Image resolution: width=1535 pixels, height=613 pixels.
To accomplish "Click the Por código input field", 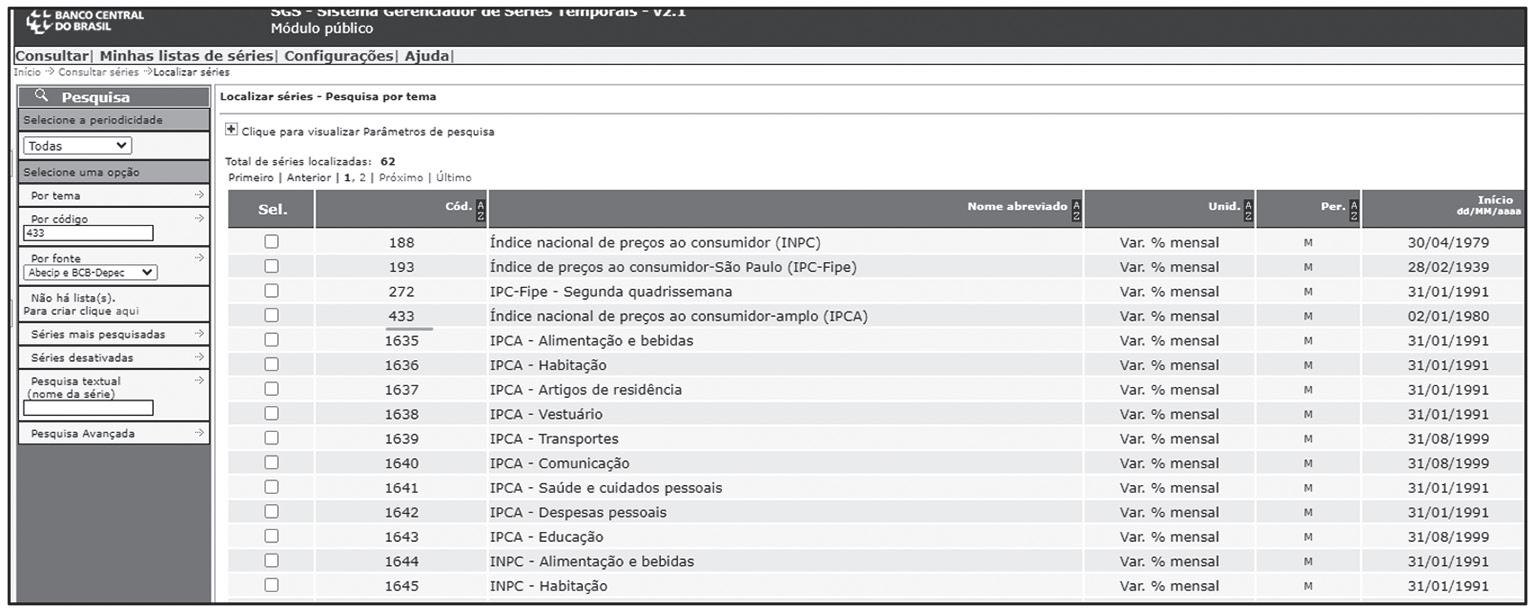I will (x=89, y=233).
